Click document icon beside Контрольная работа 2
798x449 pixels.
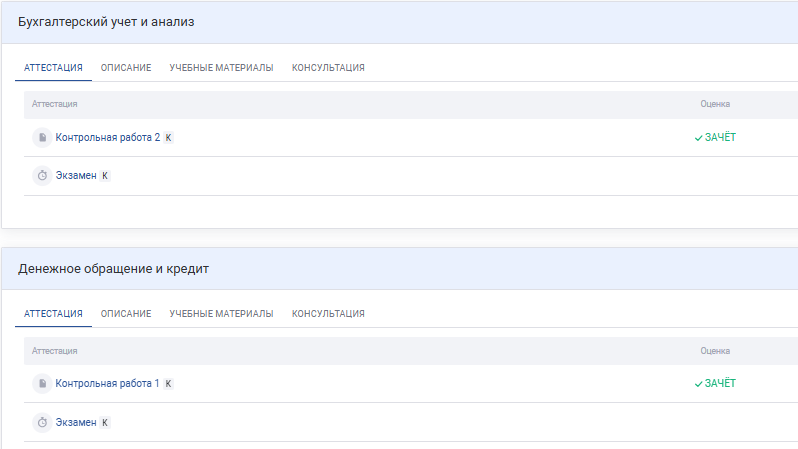42,137
